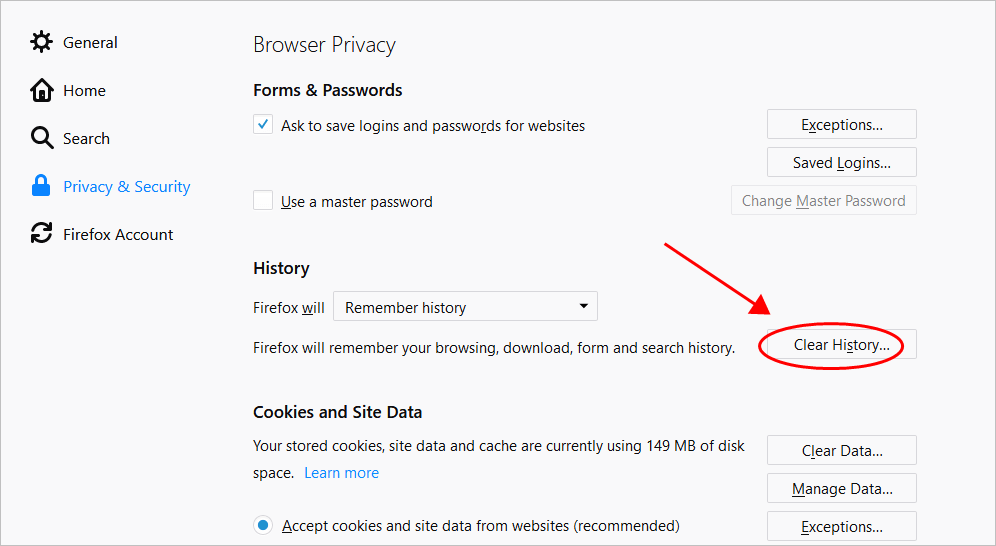Open cookie Exceptions... at bottom

(x=842, y=526)
